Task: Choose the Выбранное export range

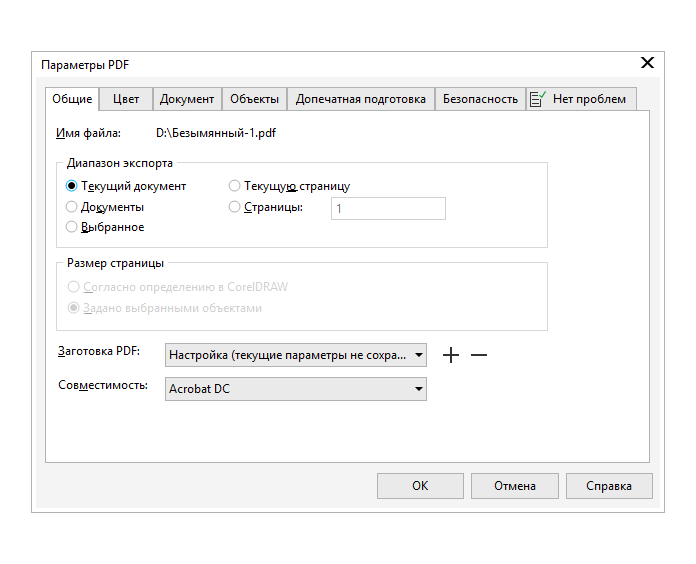Action: pos(72,227)
